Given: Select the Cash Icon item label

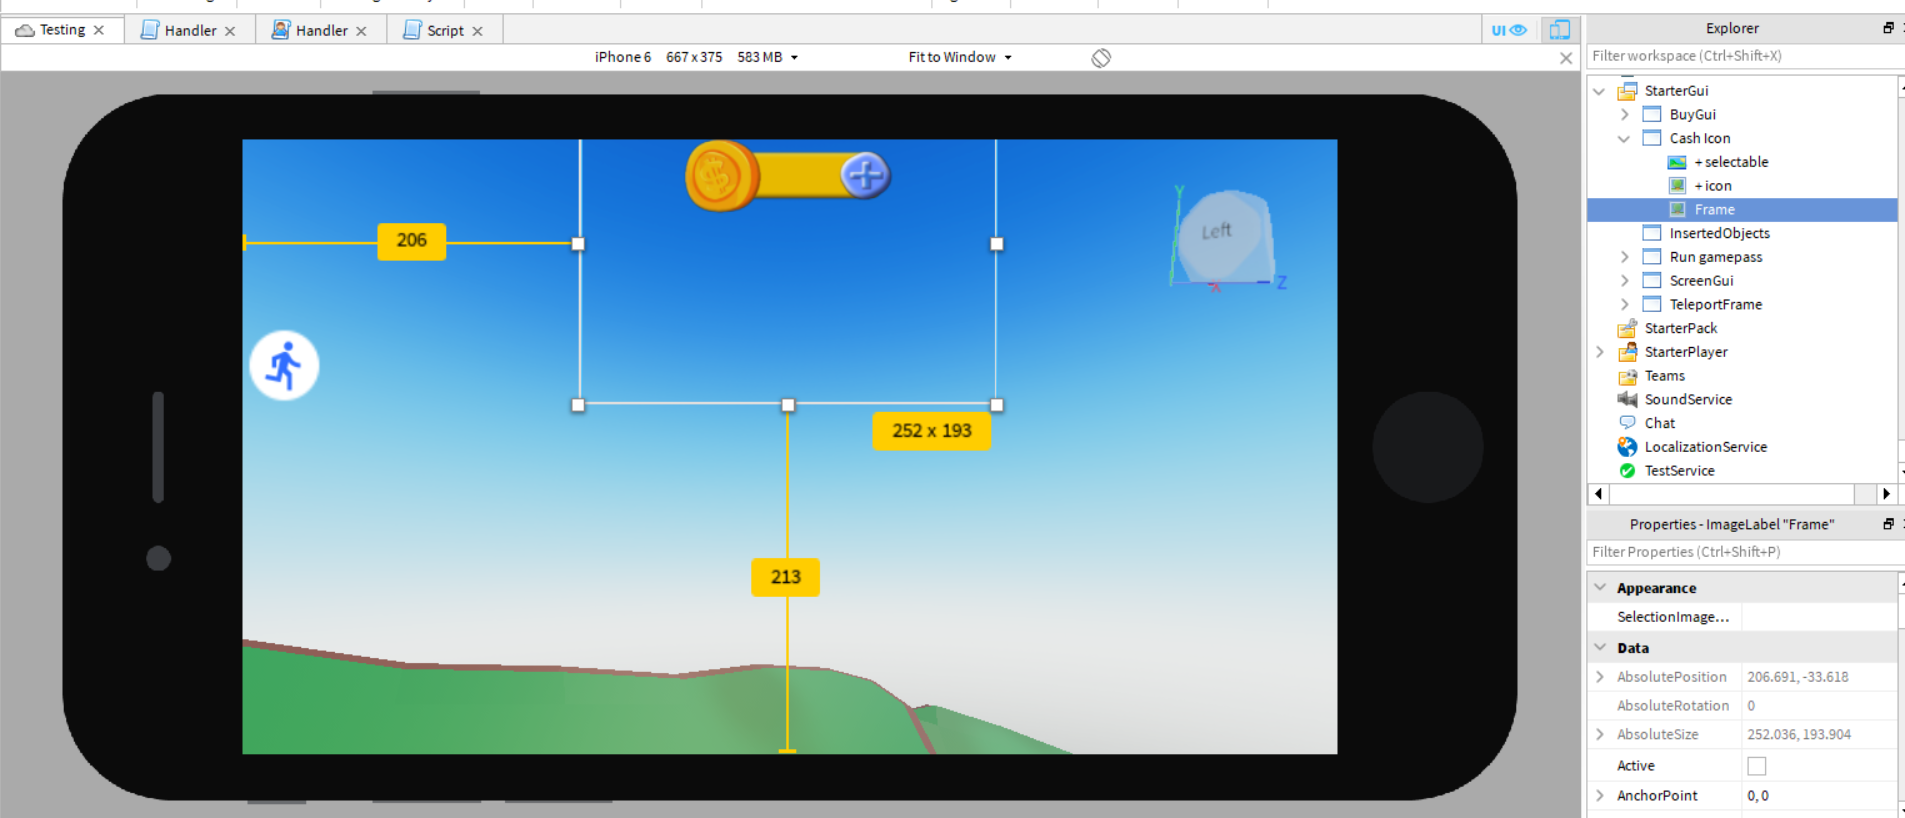Looking at the screenshot, I should click(1700, 138).
